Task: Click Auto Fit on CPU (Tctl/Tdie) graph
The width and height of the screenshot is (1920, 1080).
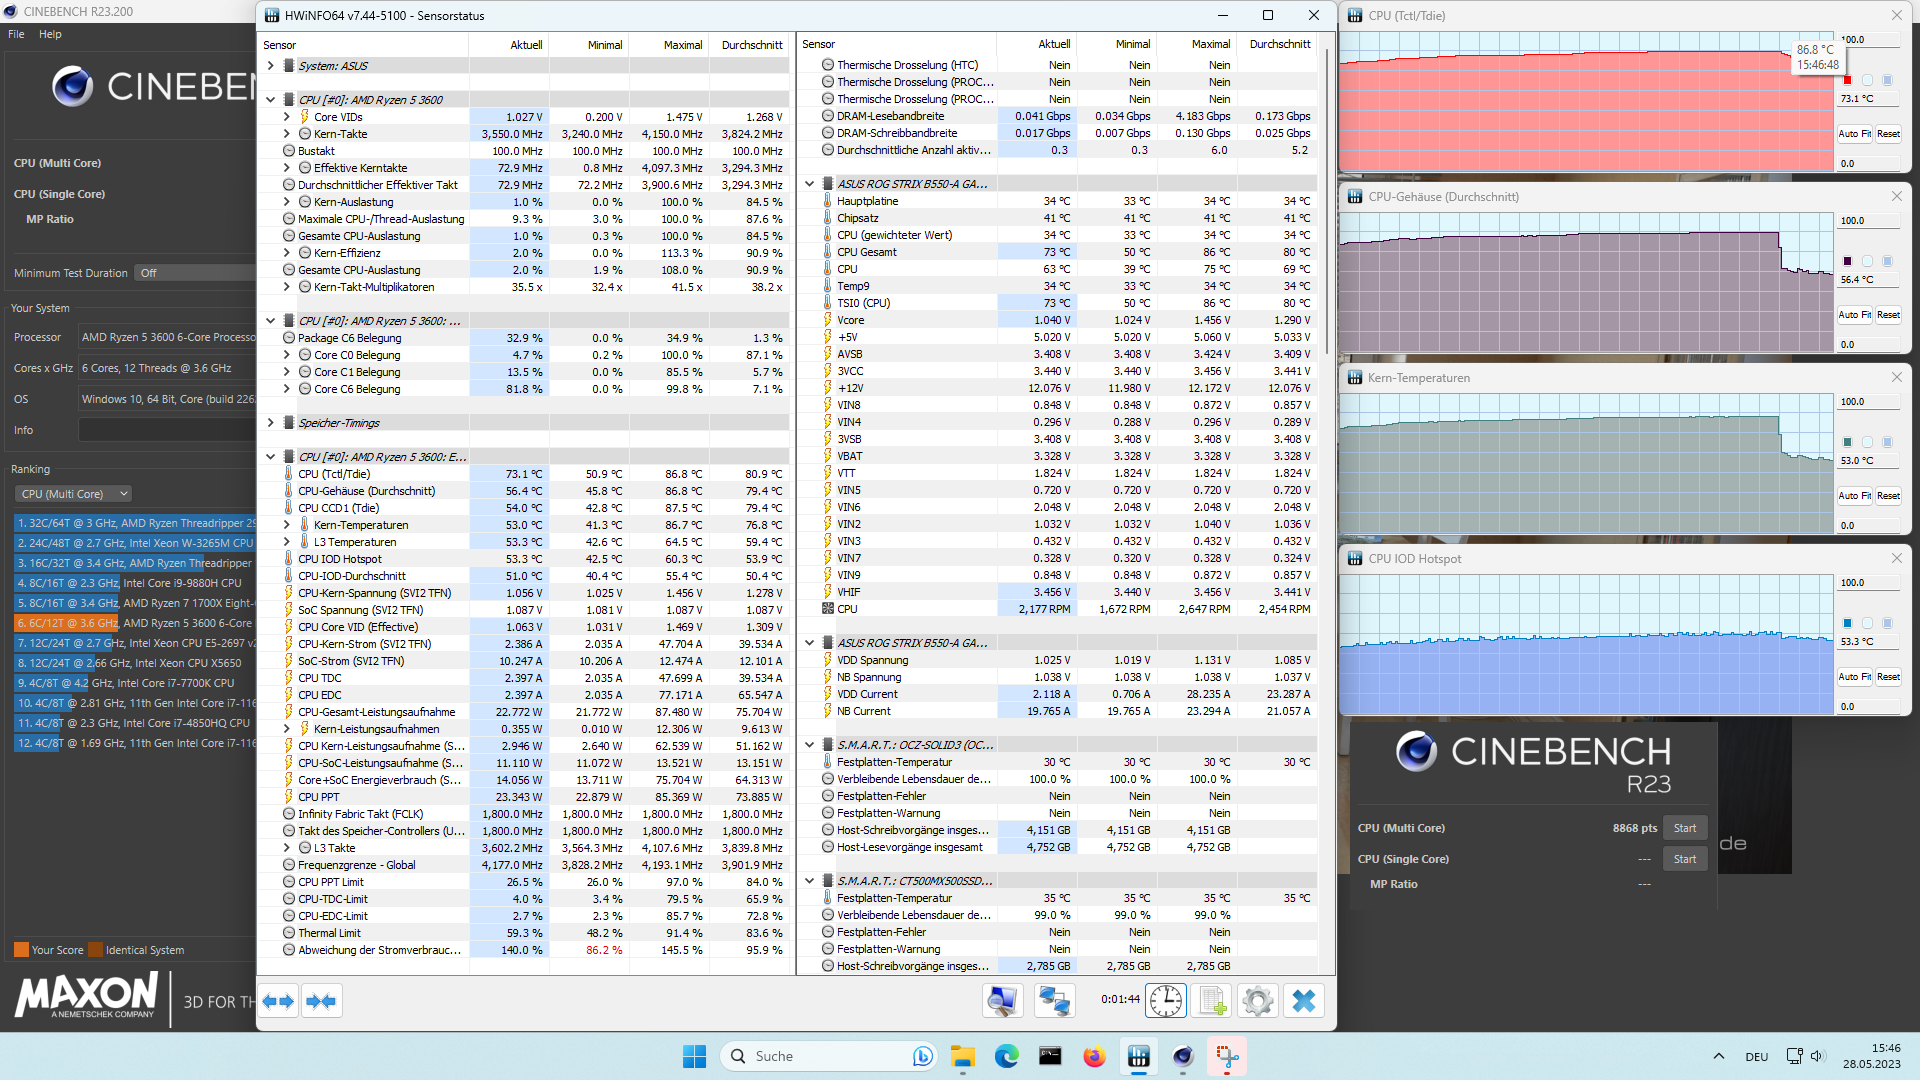Action: point(1854,134)
